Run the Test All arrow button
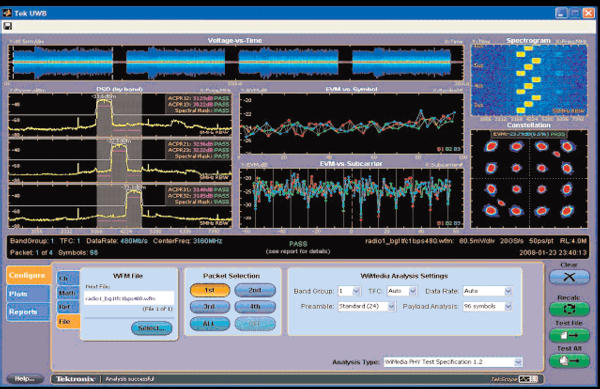This screenshot has height=389, width=600. (569, 361)
